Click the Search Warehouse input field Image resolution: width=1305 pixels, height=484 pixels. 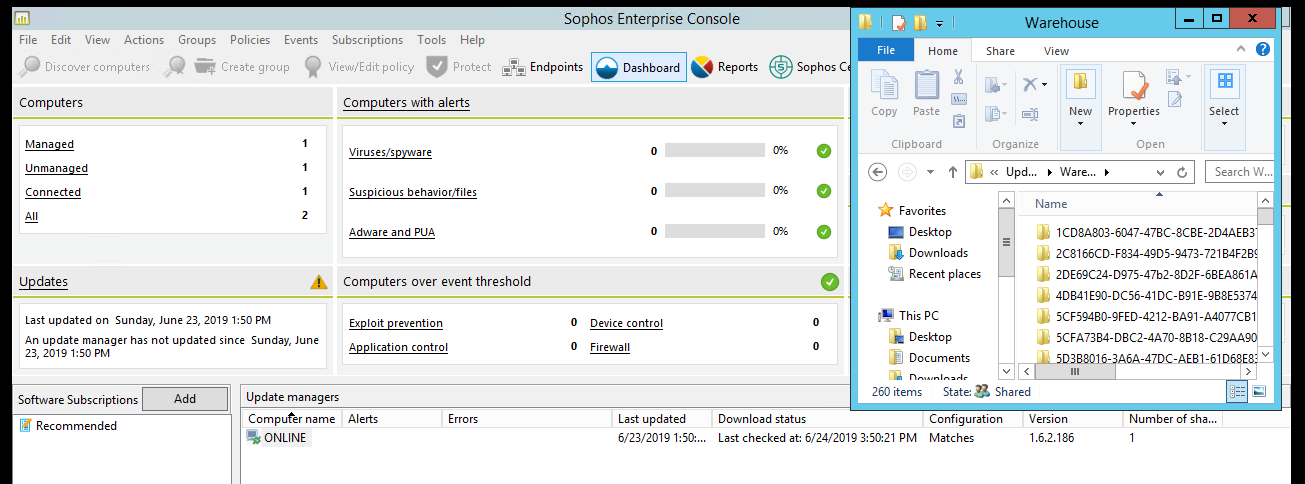1238,172
